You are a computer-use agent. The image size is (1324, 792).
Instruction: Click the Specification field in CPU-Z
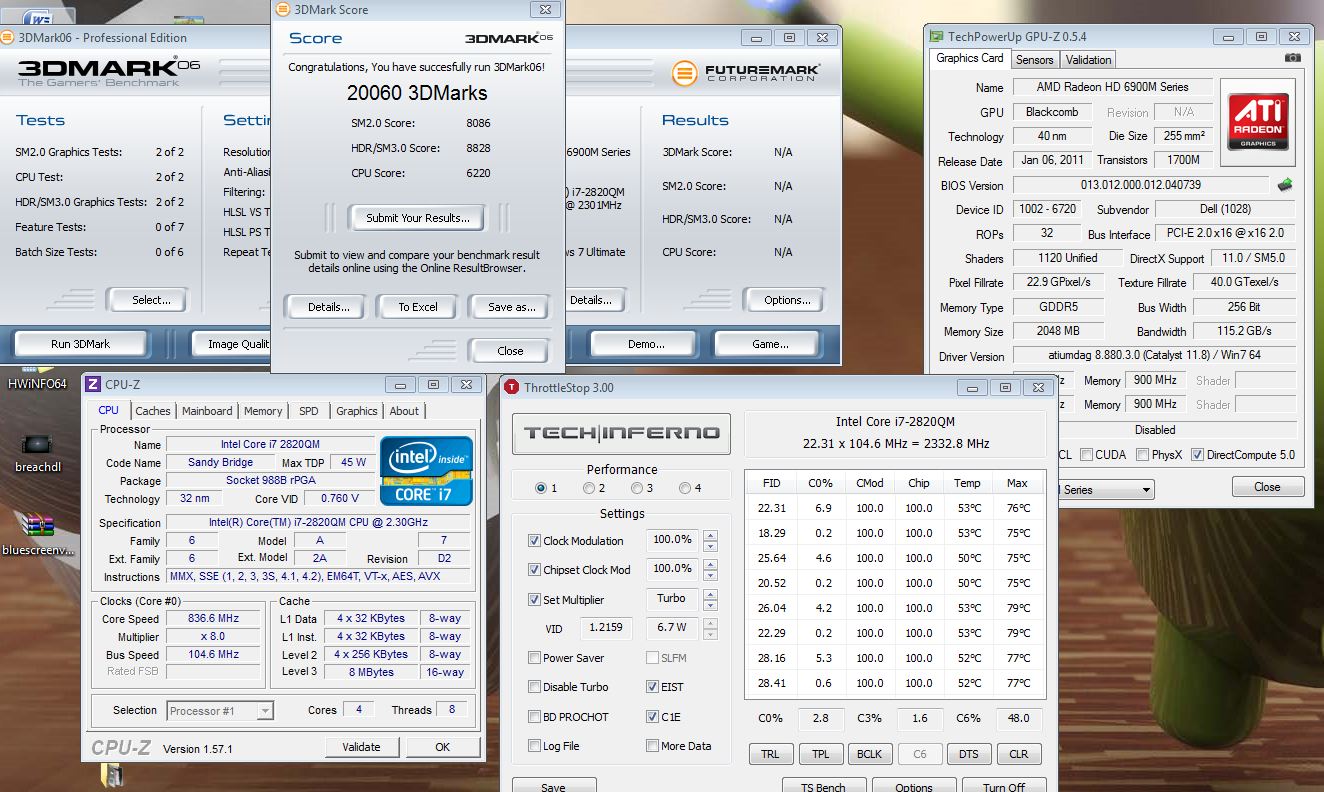tap(317, 522)
